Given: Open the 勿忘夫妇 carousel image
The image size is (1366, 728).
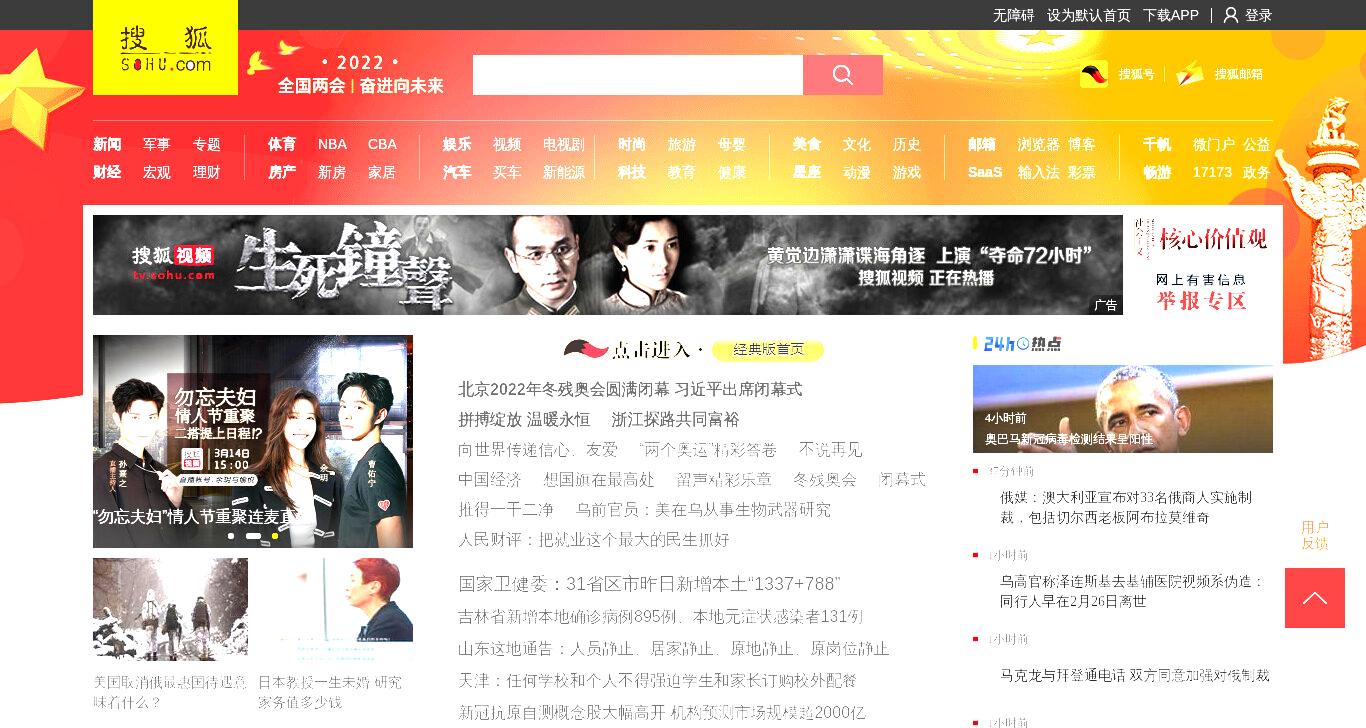Looking at the screenshot, I should point(253,441).
